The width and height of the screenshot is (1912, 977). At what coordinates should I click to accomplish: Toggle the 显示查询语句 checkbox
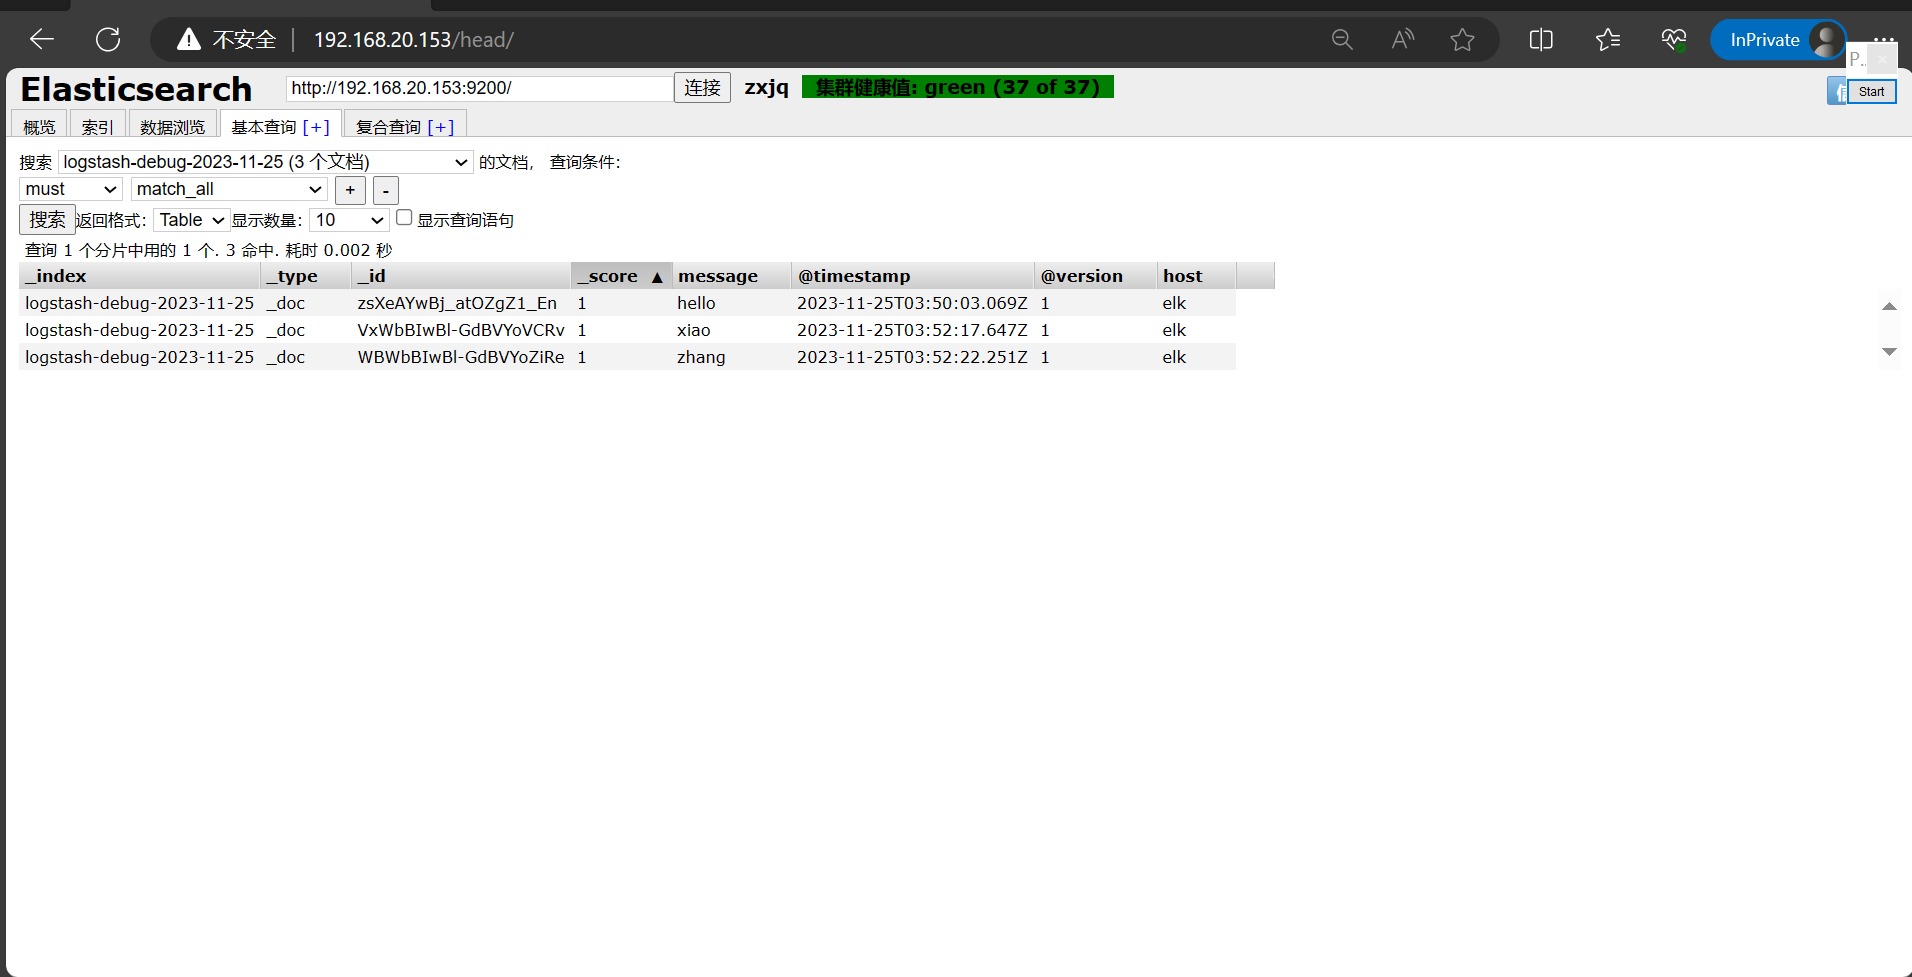(x=404, y=217)
